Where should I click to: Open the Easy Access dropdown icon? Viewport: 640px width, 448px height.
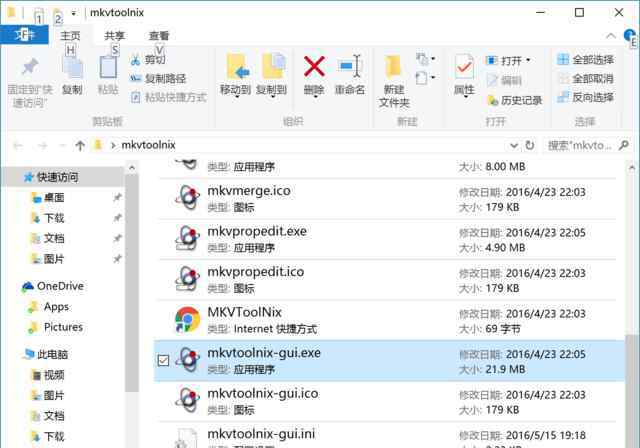425,78
